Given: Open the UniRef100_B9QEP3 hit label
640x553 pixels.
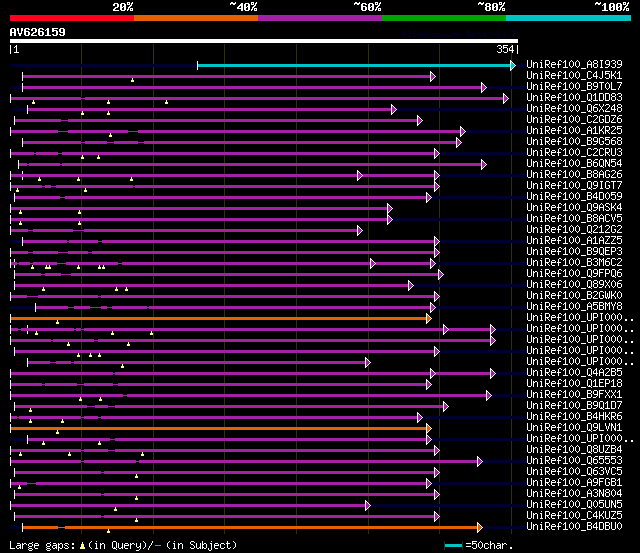Looking at the screenshot, I should [574, 252].
